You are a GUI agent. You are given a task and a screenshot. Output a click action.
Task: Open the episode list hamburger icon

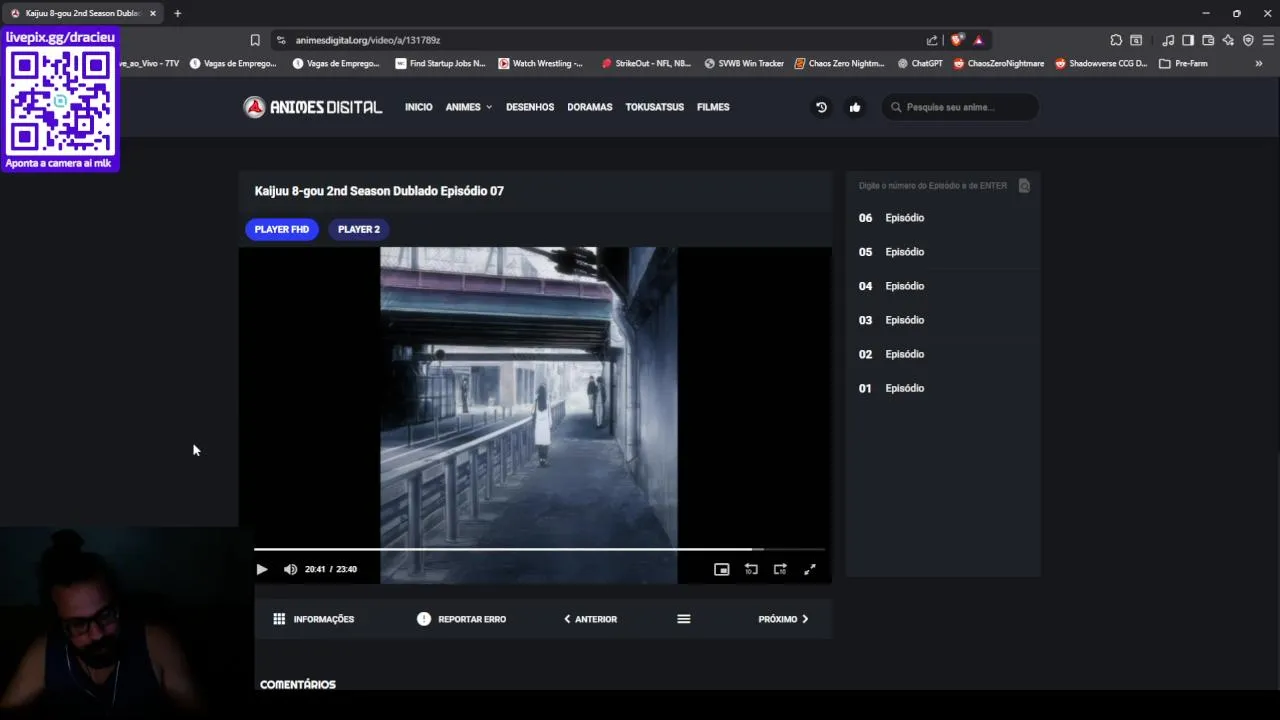(x=684, y=619)
